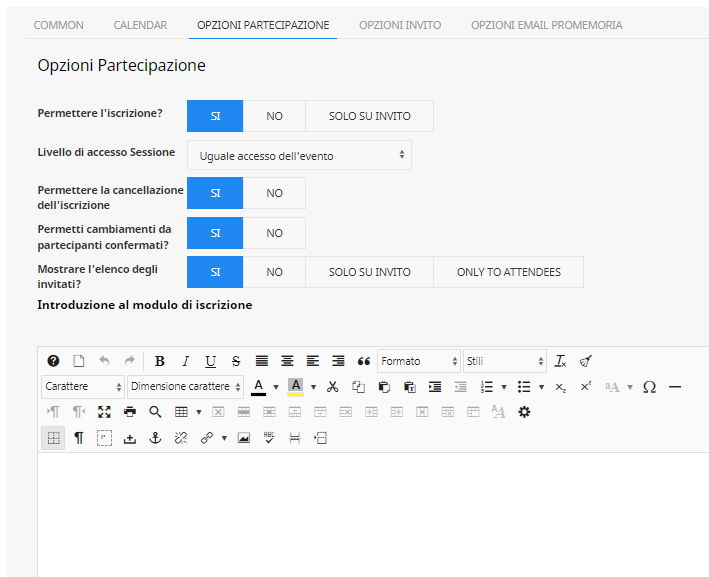Click inside the editor text area
Viewport: 709px width, 577px height.
373,515
